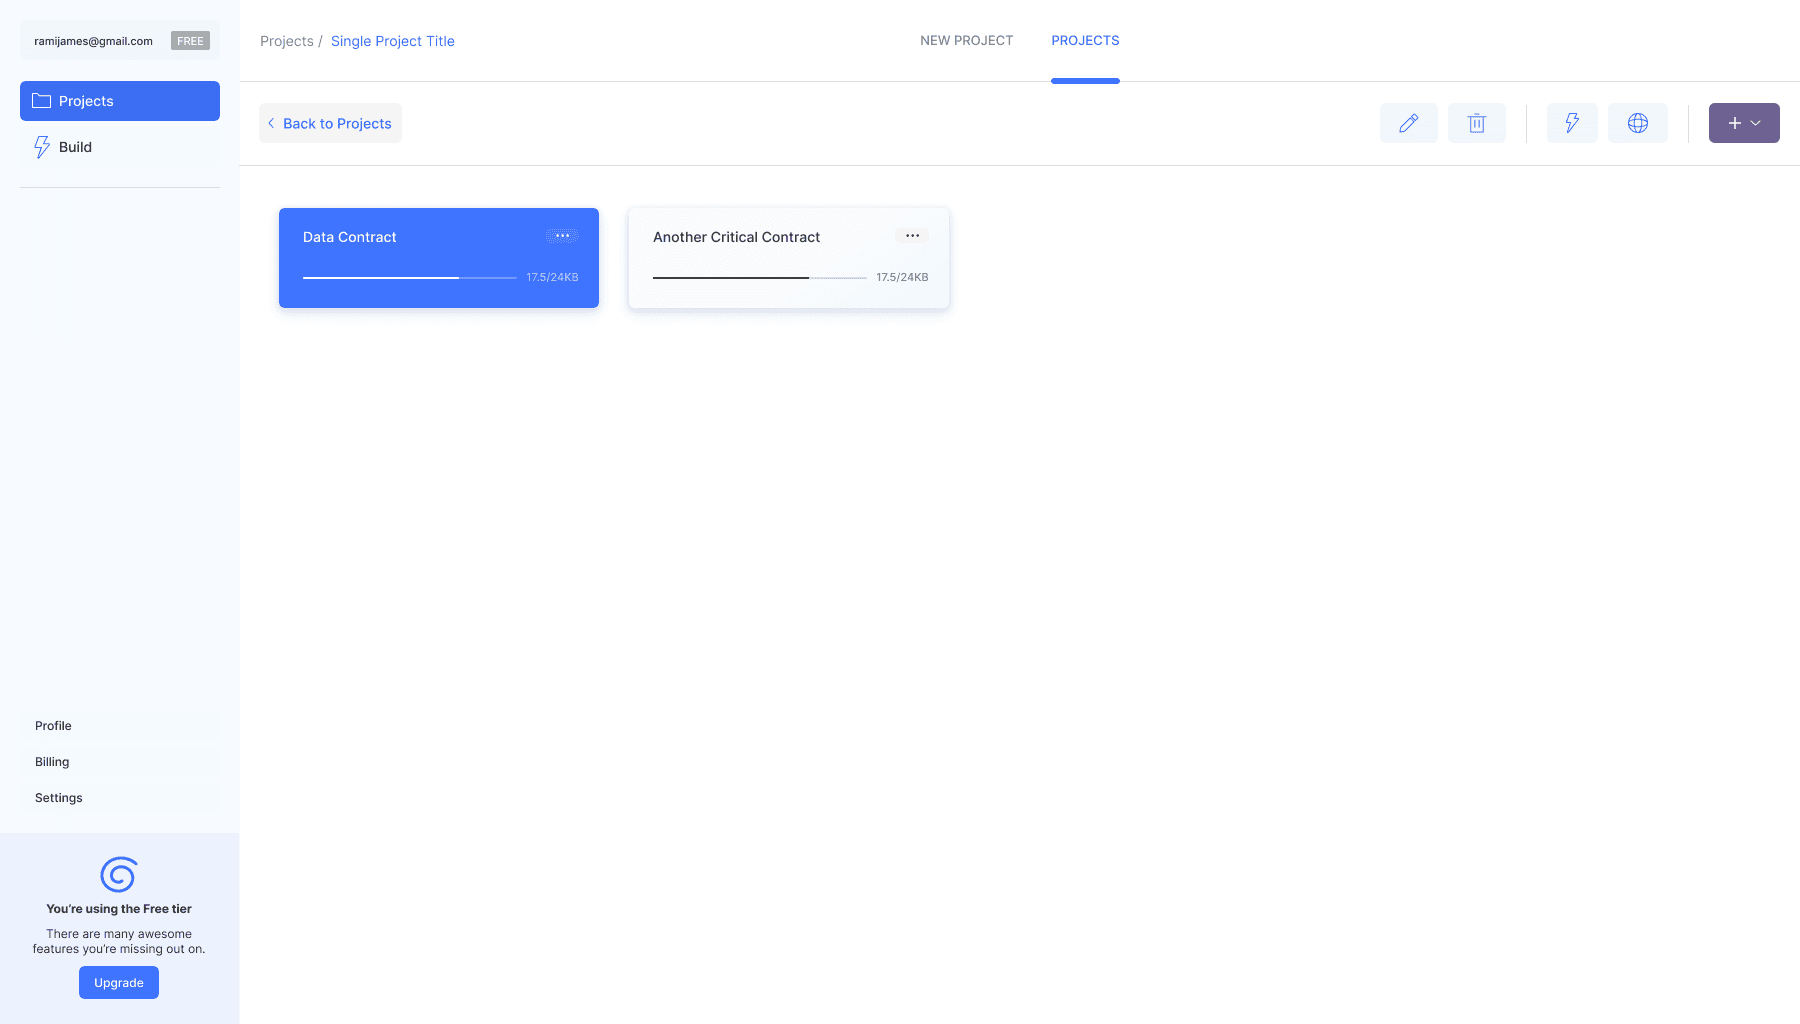Click the Back to Projects button

(330, 123)
